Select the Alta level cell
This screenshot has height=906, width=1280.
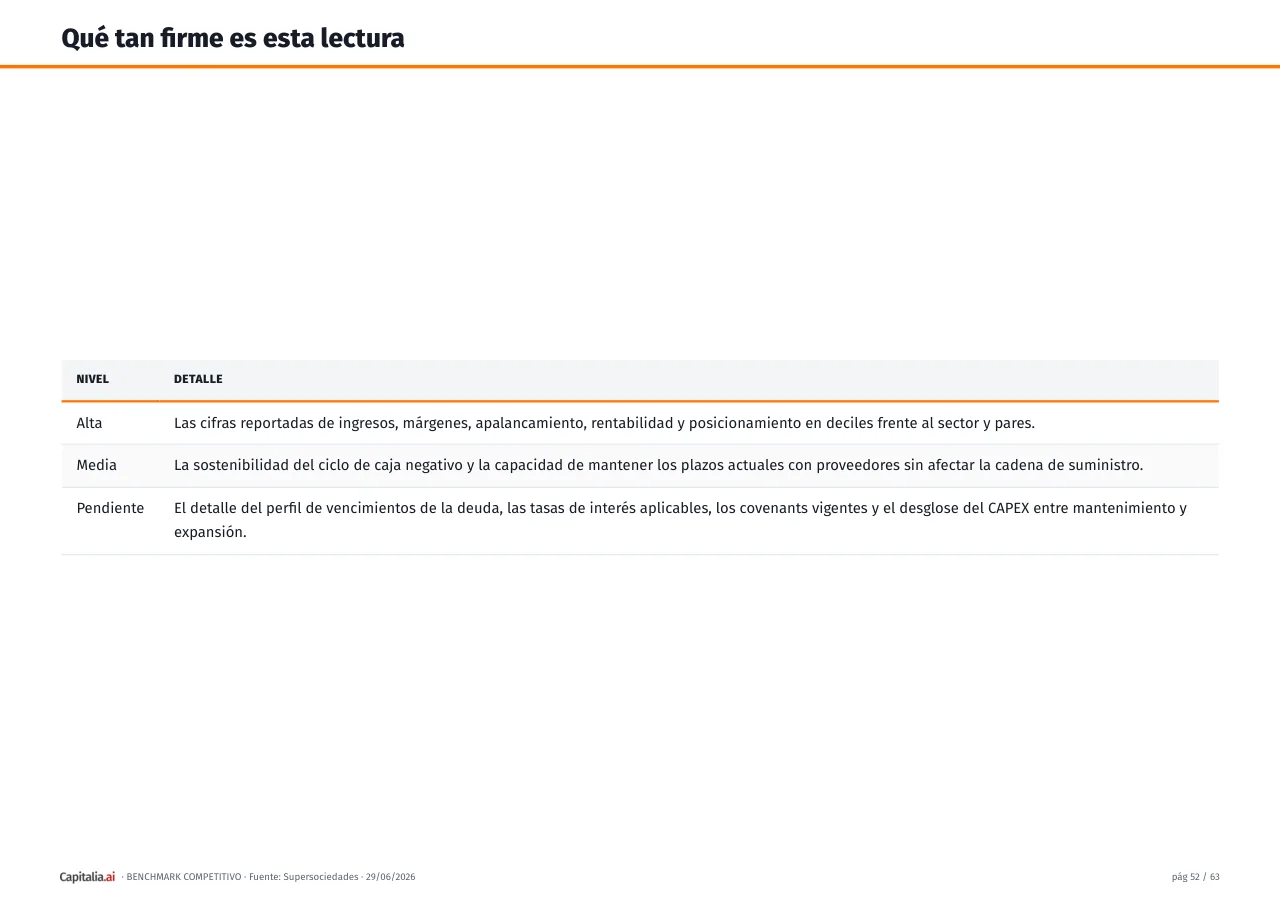pyautogui.click(x=89, y=423)
